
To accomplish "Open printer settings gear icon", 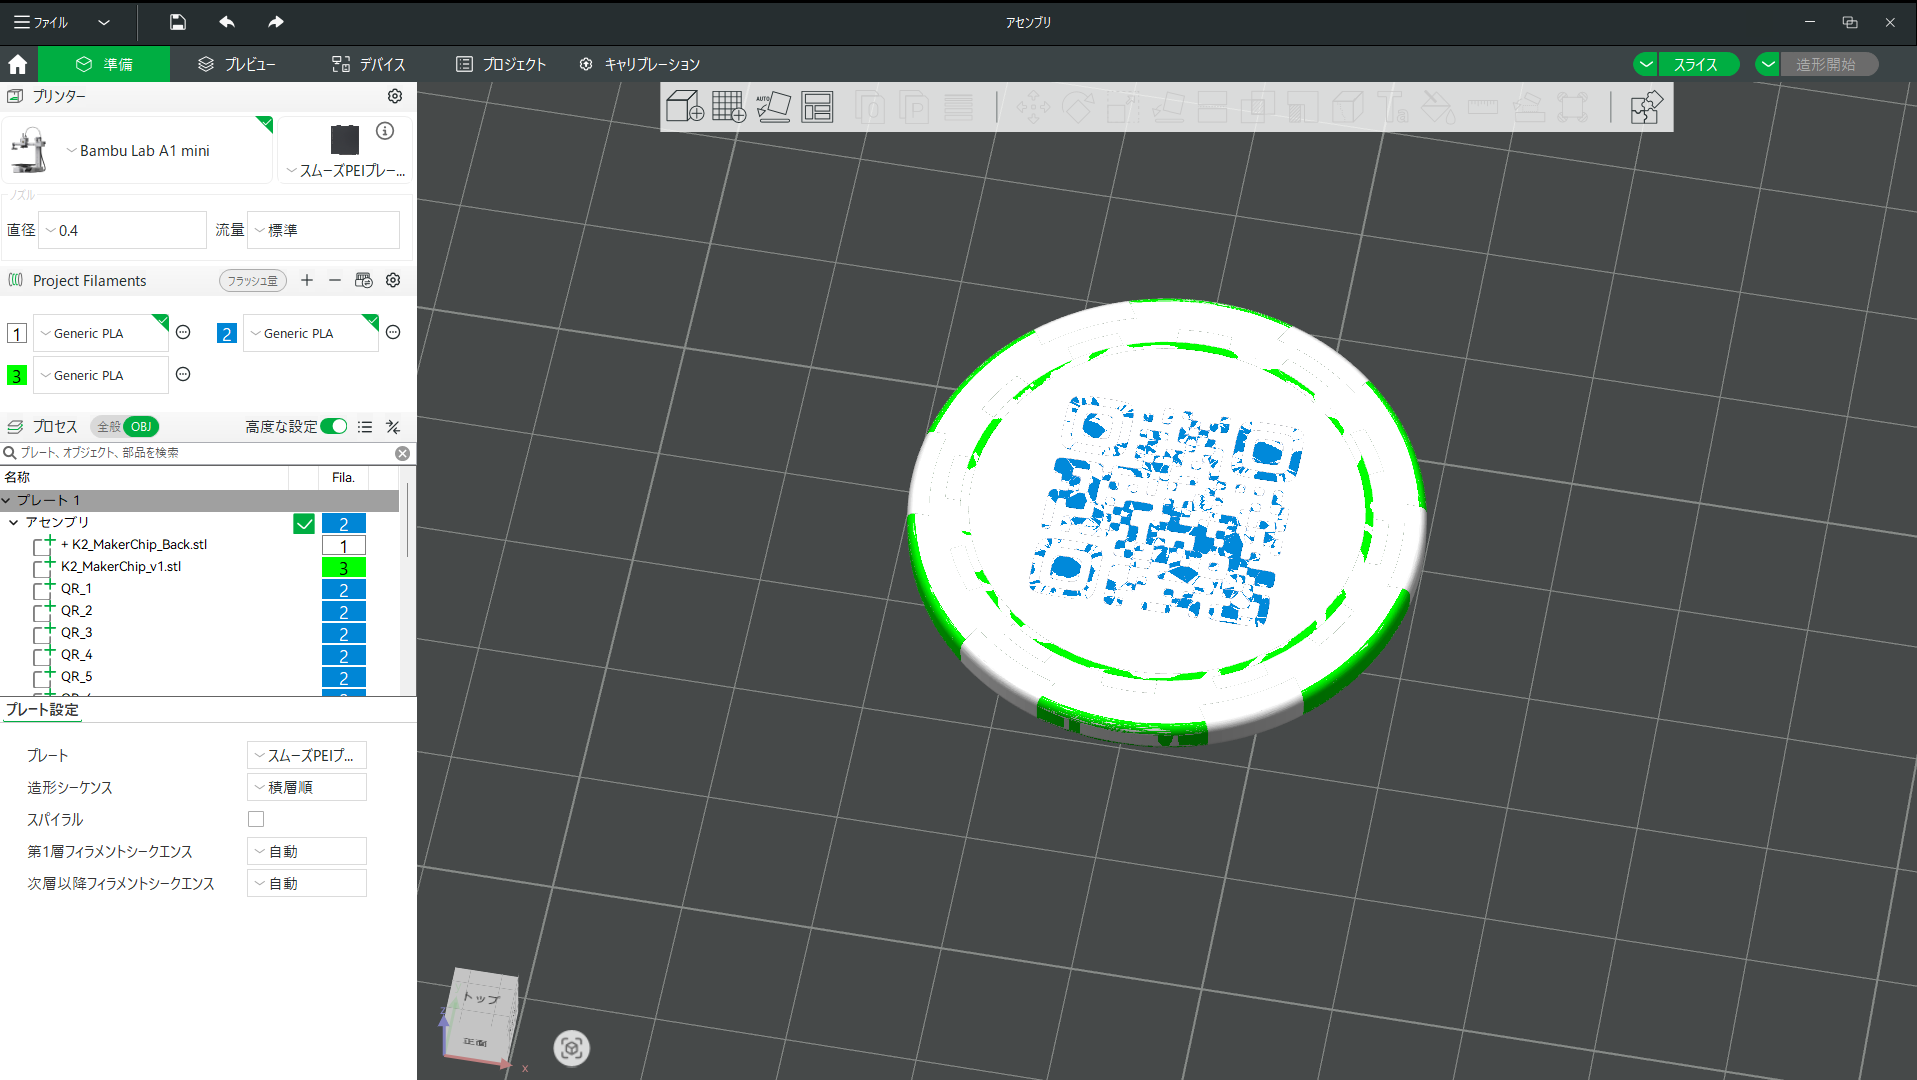I will click(x=395, y=96).
